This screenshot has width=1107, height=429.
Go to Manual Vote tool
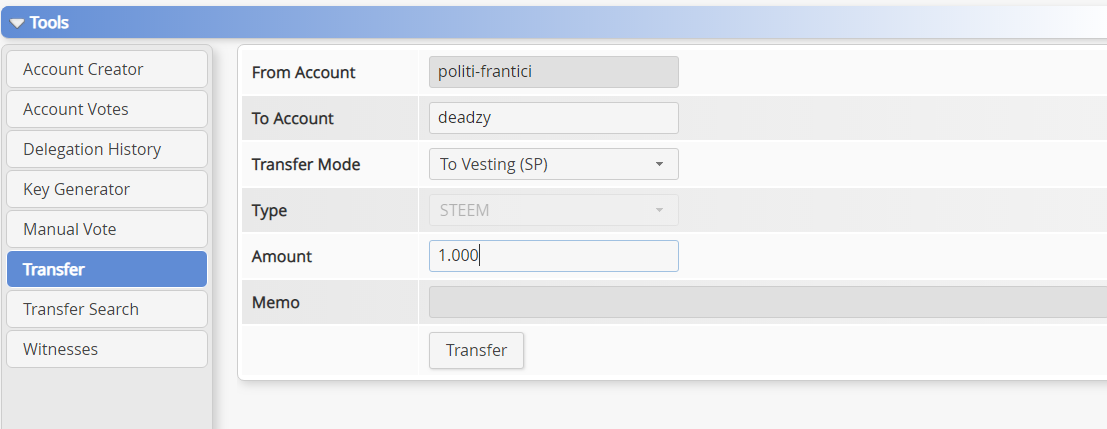point(107,229)
